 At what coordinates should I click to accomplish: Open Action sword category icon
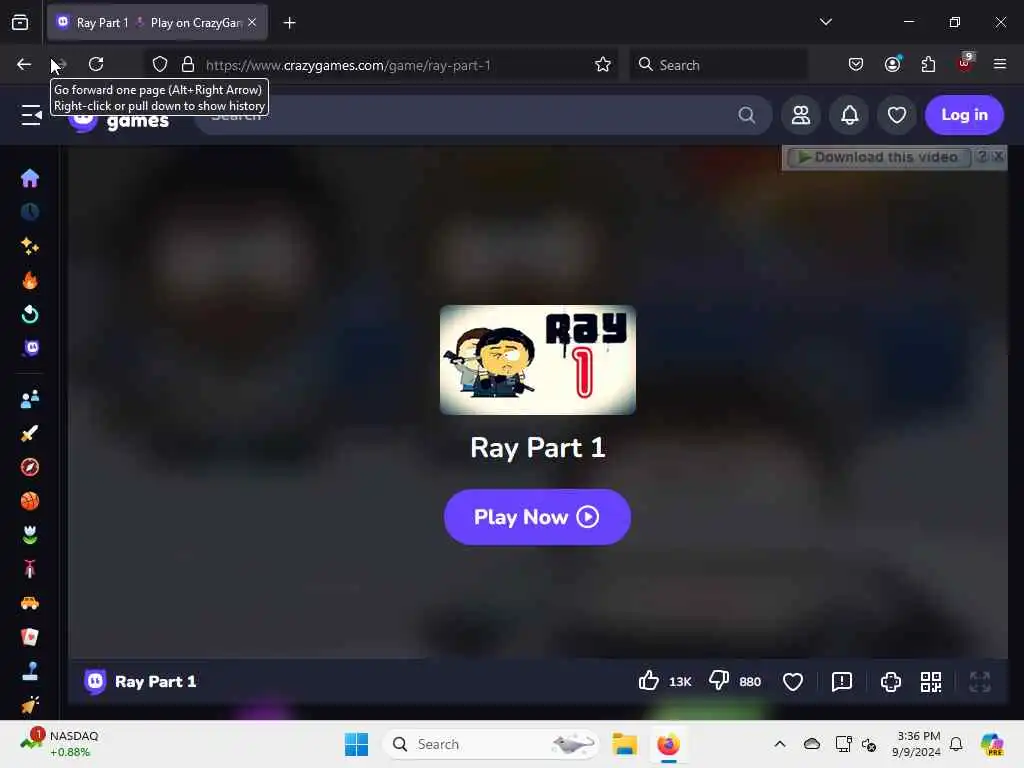click(x=30, y=433)
